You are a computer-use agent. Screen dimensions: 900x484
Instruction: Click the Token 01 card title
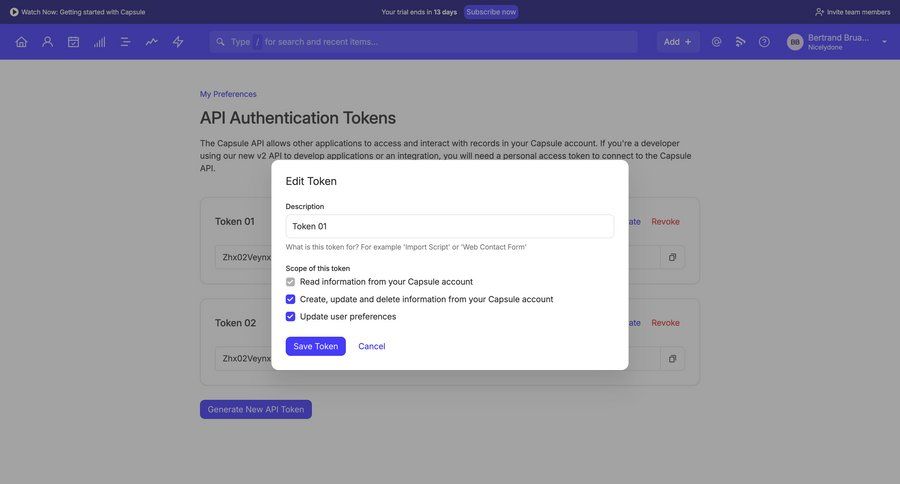point(235,222)
